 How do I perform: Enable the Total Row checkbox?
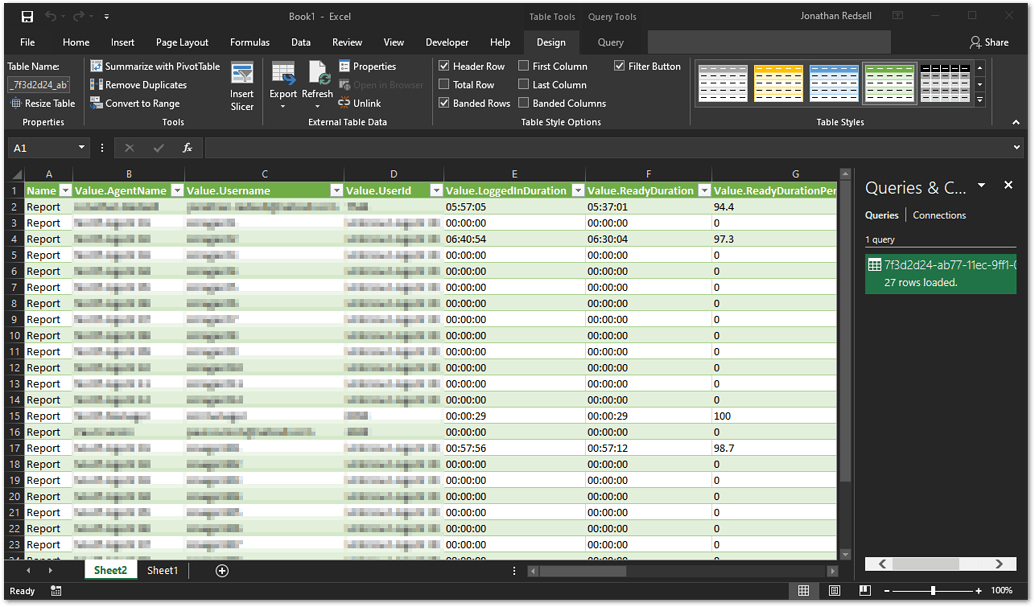443,84
